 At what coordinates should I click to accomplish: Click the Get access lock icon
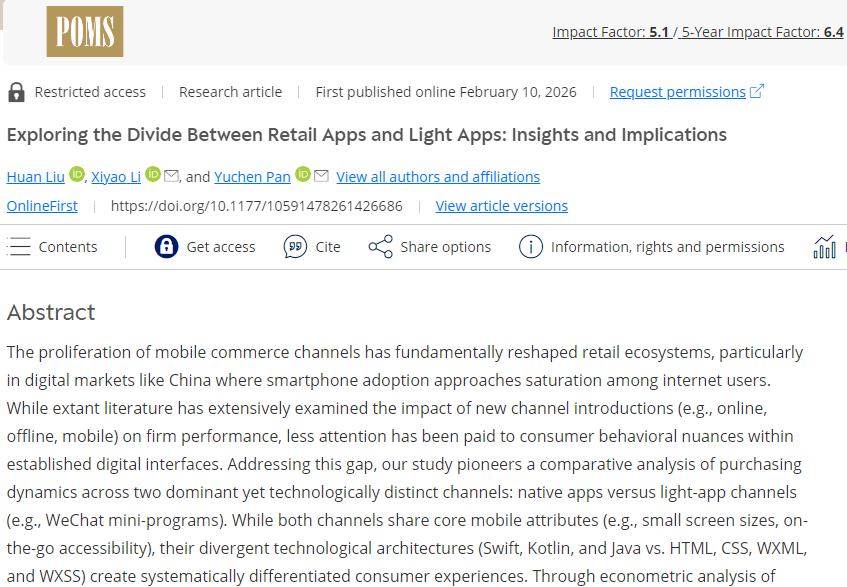click(x=166, y=247)
